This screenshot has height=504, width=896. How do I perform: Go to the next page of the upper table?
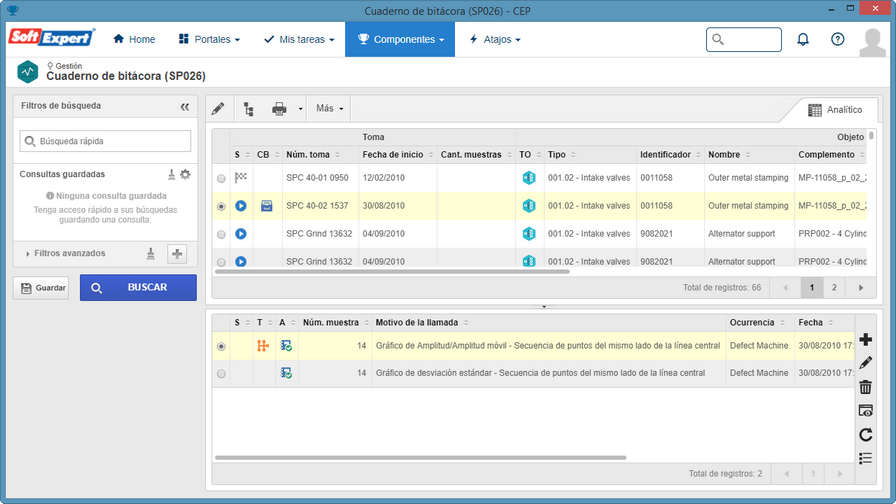pos(861,287)
